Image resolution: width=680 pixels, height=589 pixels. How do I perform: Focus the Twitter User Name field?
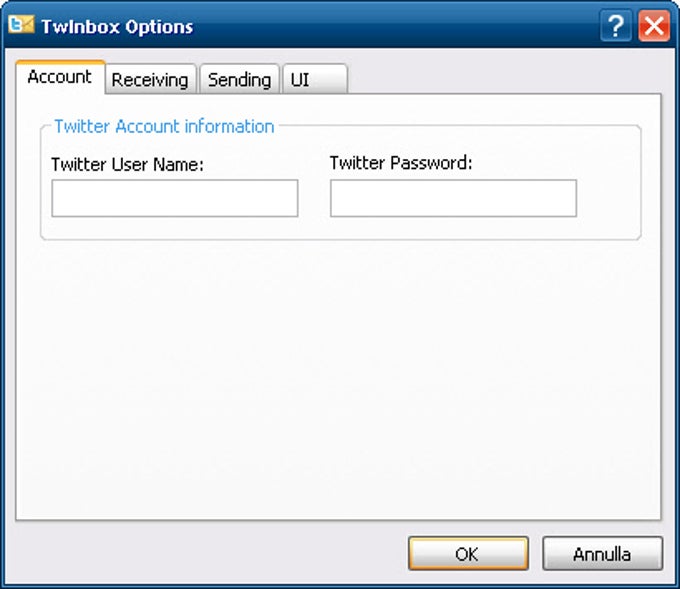(175, 198)
